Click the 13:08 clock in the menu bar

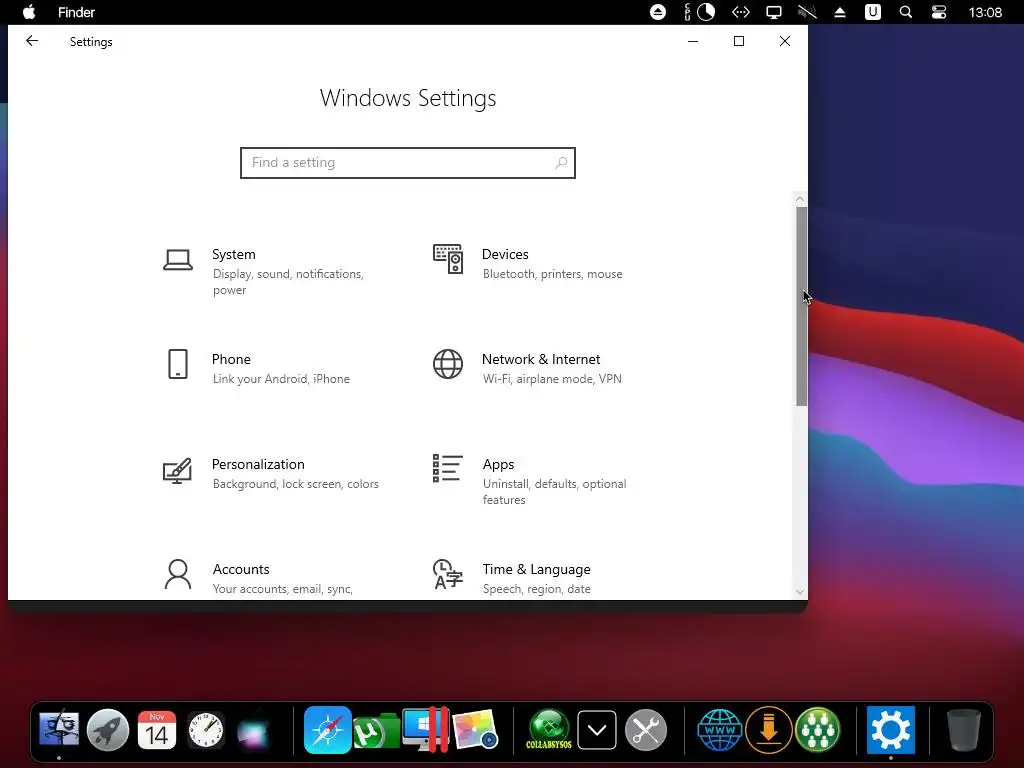pyautogui.click(x=985, y=12)
